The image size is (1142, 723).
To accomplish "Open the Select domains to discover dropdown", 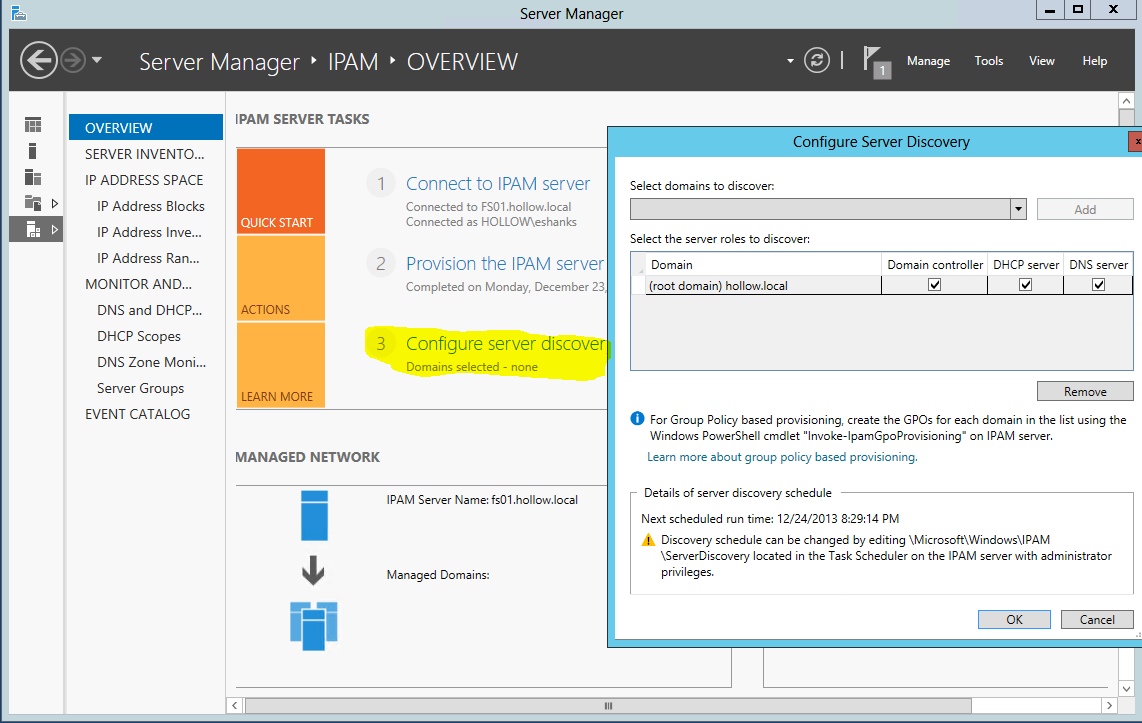I will pos(1018,209).
